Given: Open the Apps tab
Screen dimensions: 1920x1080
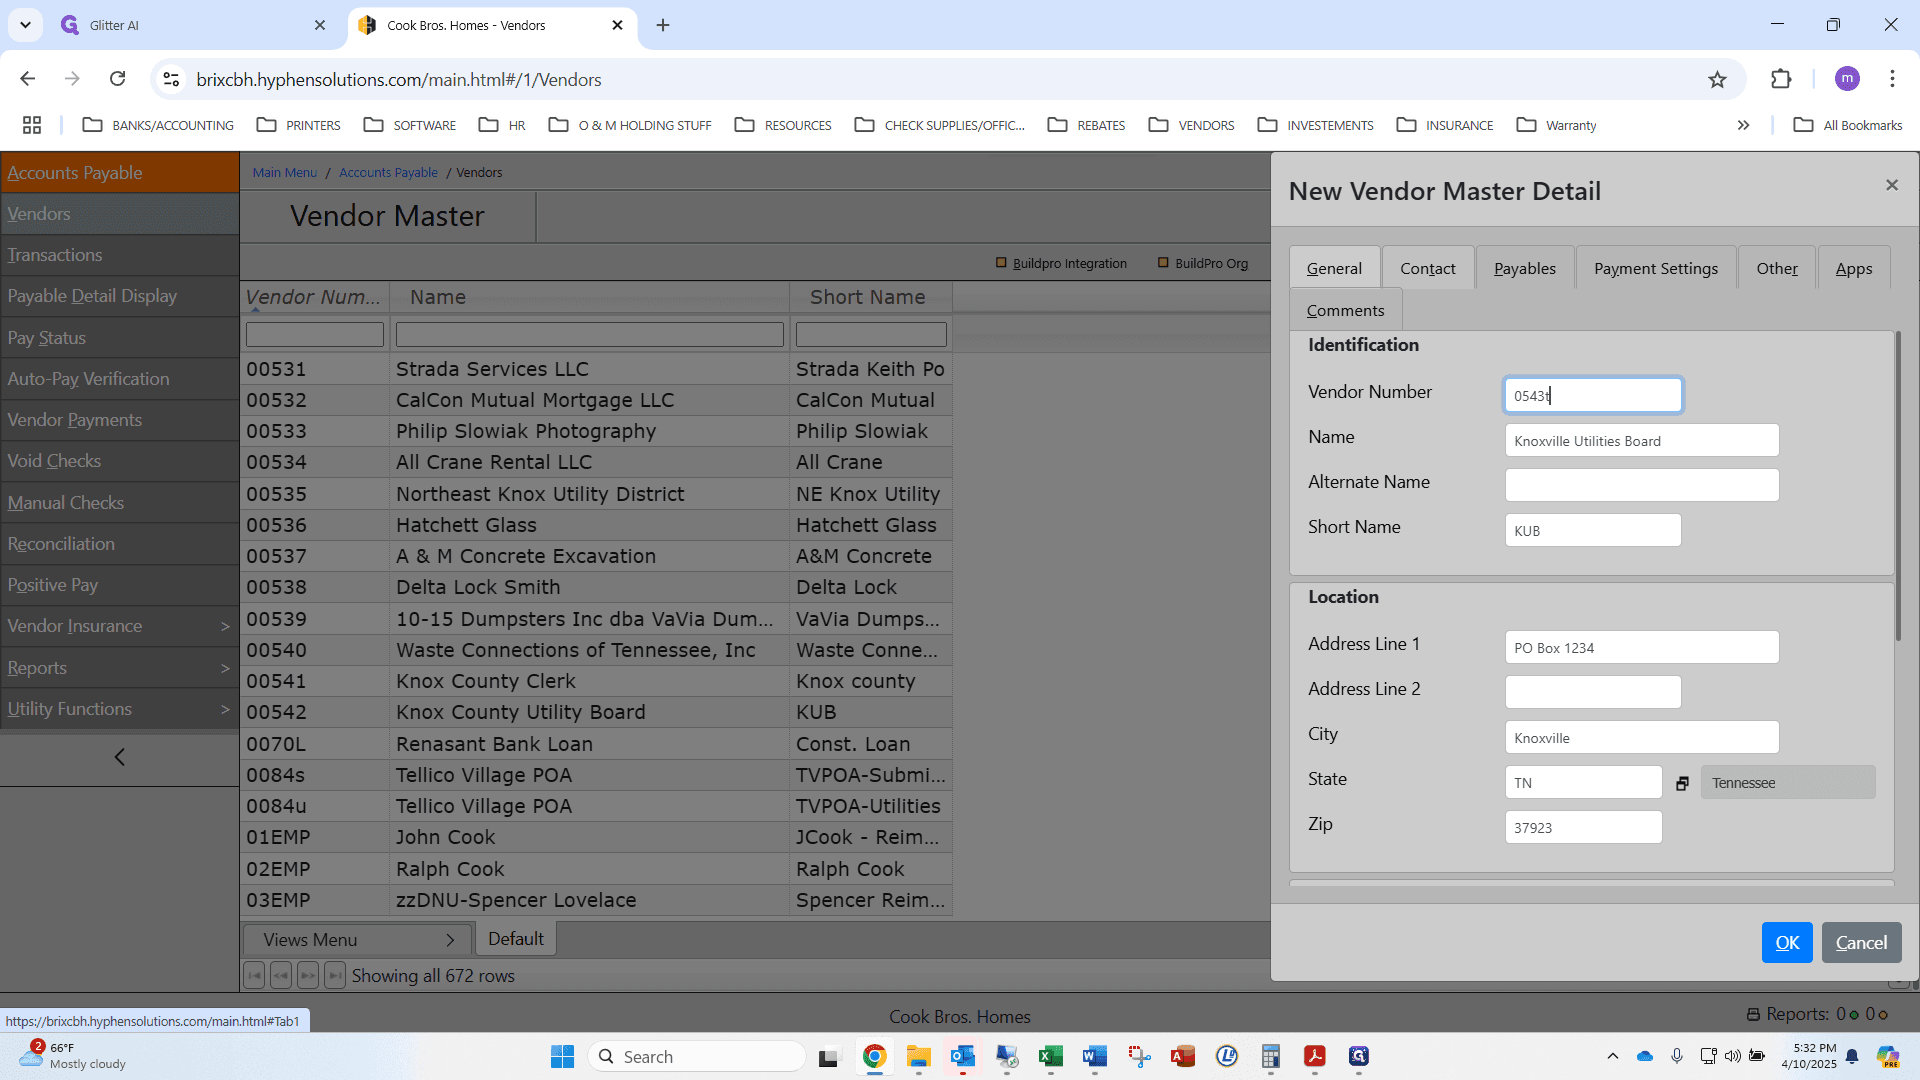Looking at the screenshot, I should point(1853,268).
